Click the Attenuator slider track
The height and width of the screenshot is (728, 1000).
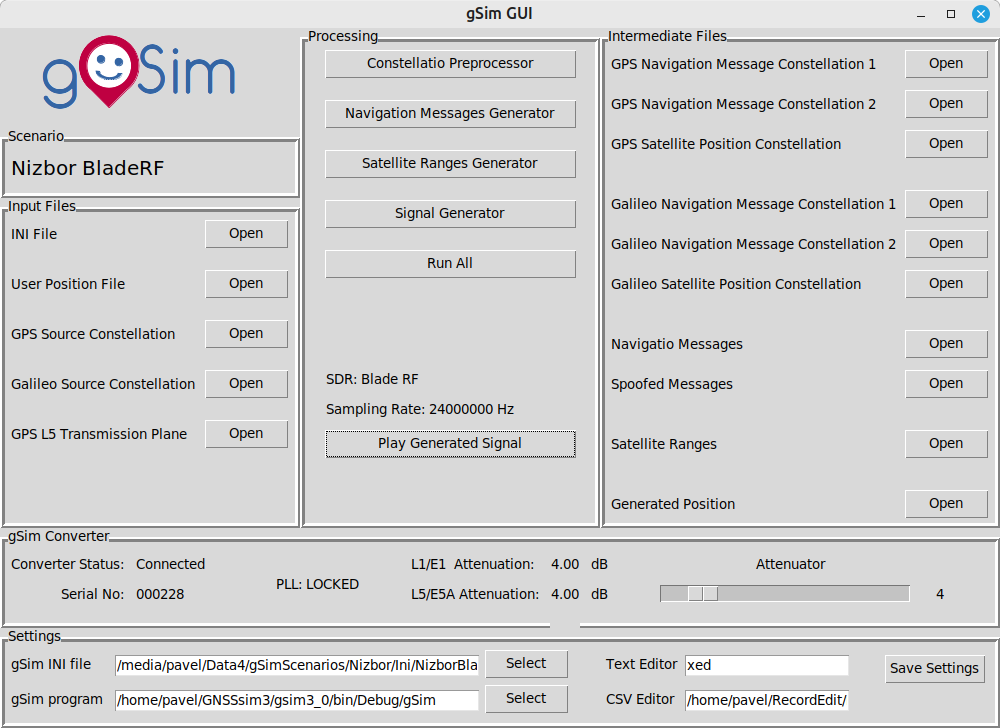click(784, 594)
